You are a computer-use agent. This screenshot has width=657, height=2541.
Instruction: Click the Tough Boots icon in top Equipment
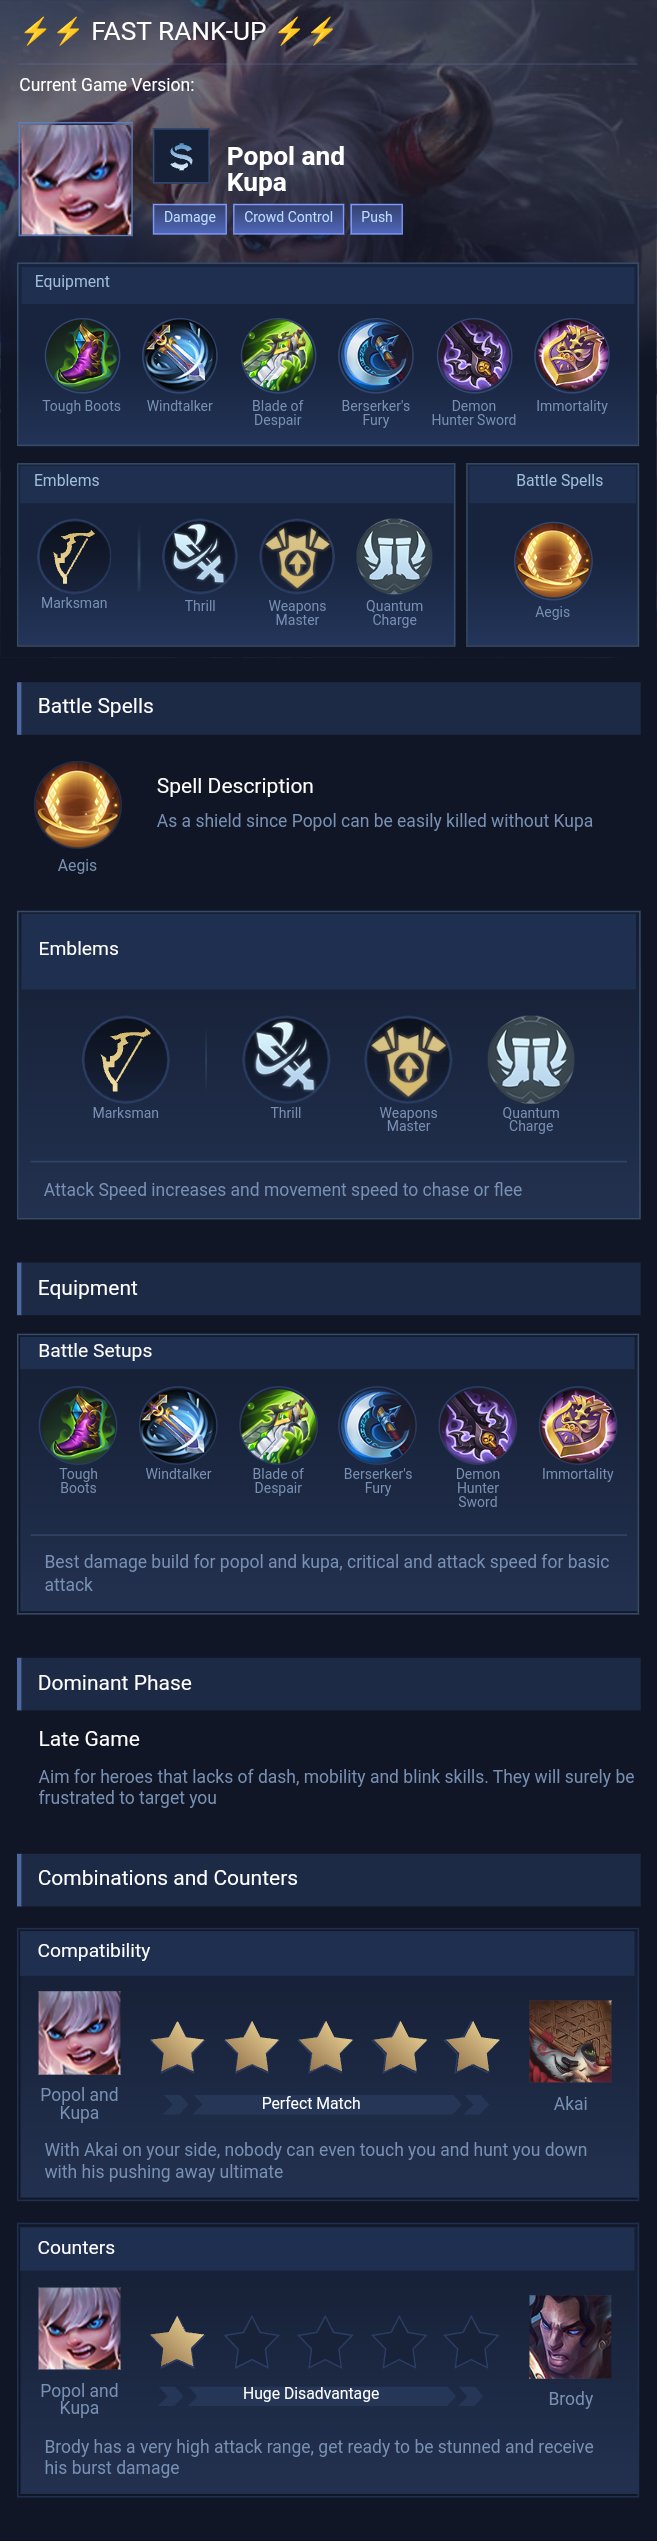coord(81,356)
